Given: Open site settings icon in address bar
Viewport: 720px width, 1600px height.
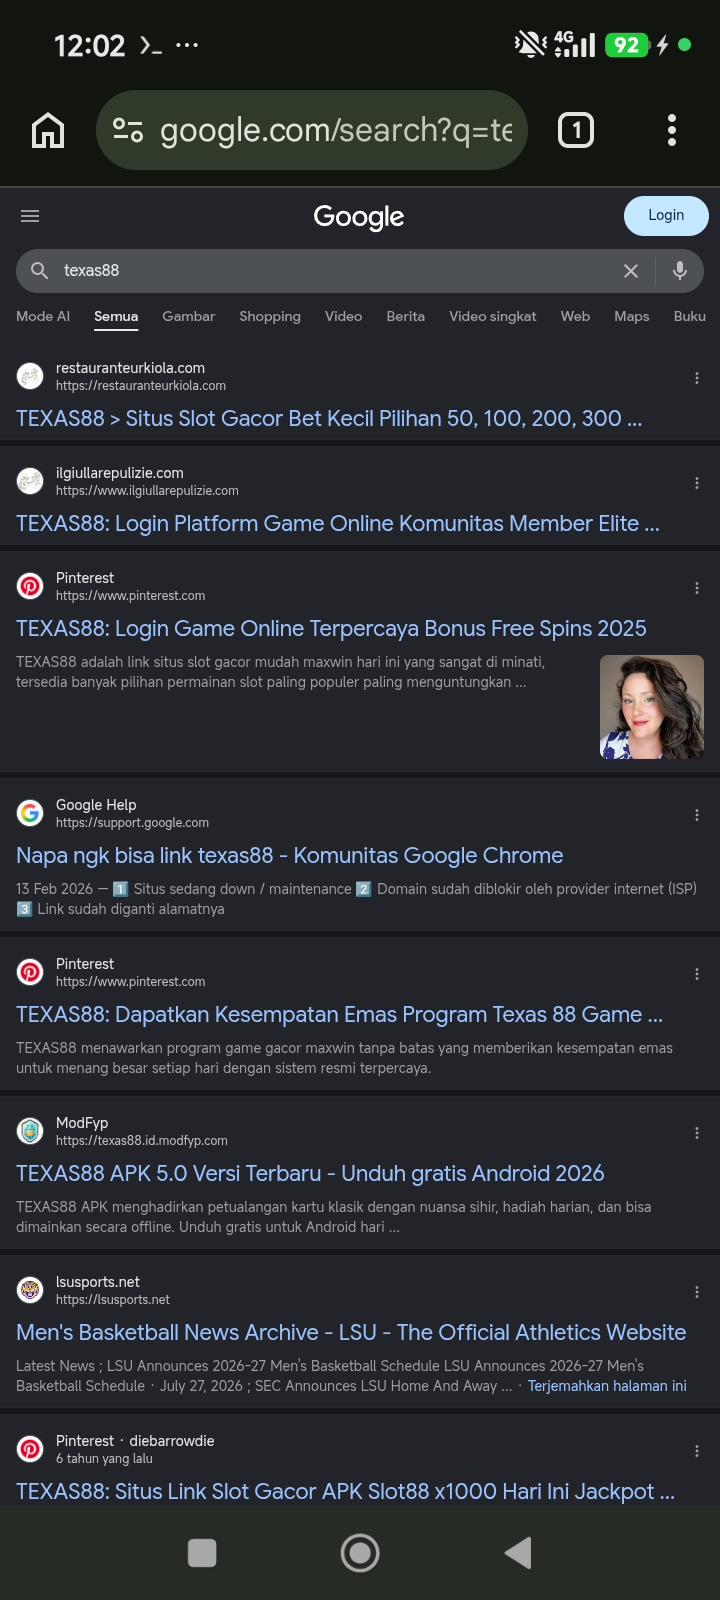Looking at the screenshot, I should click(128, 130).
